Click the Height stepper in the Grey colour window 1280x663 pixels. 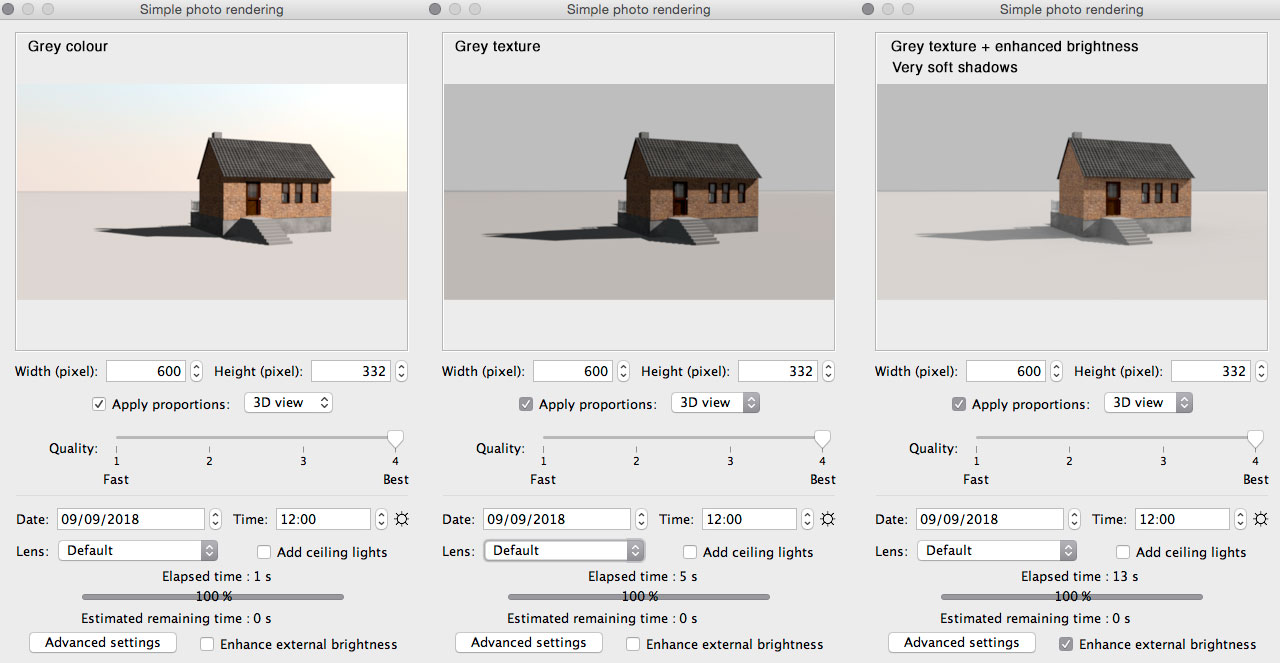[401, 371]
